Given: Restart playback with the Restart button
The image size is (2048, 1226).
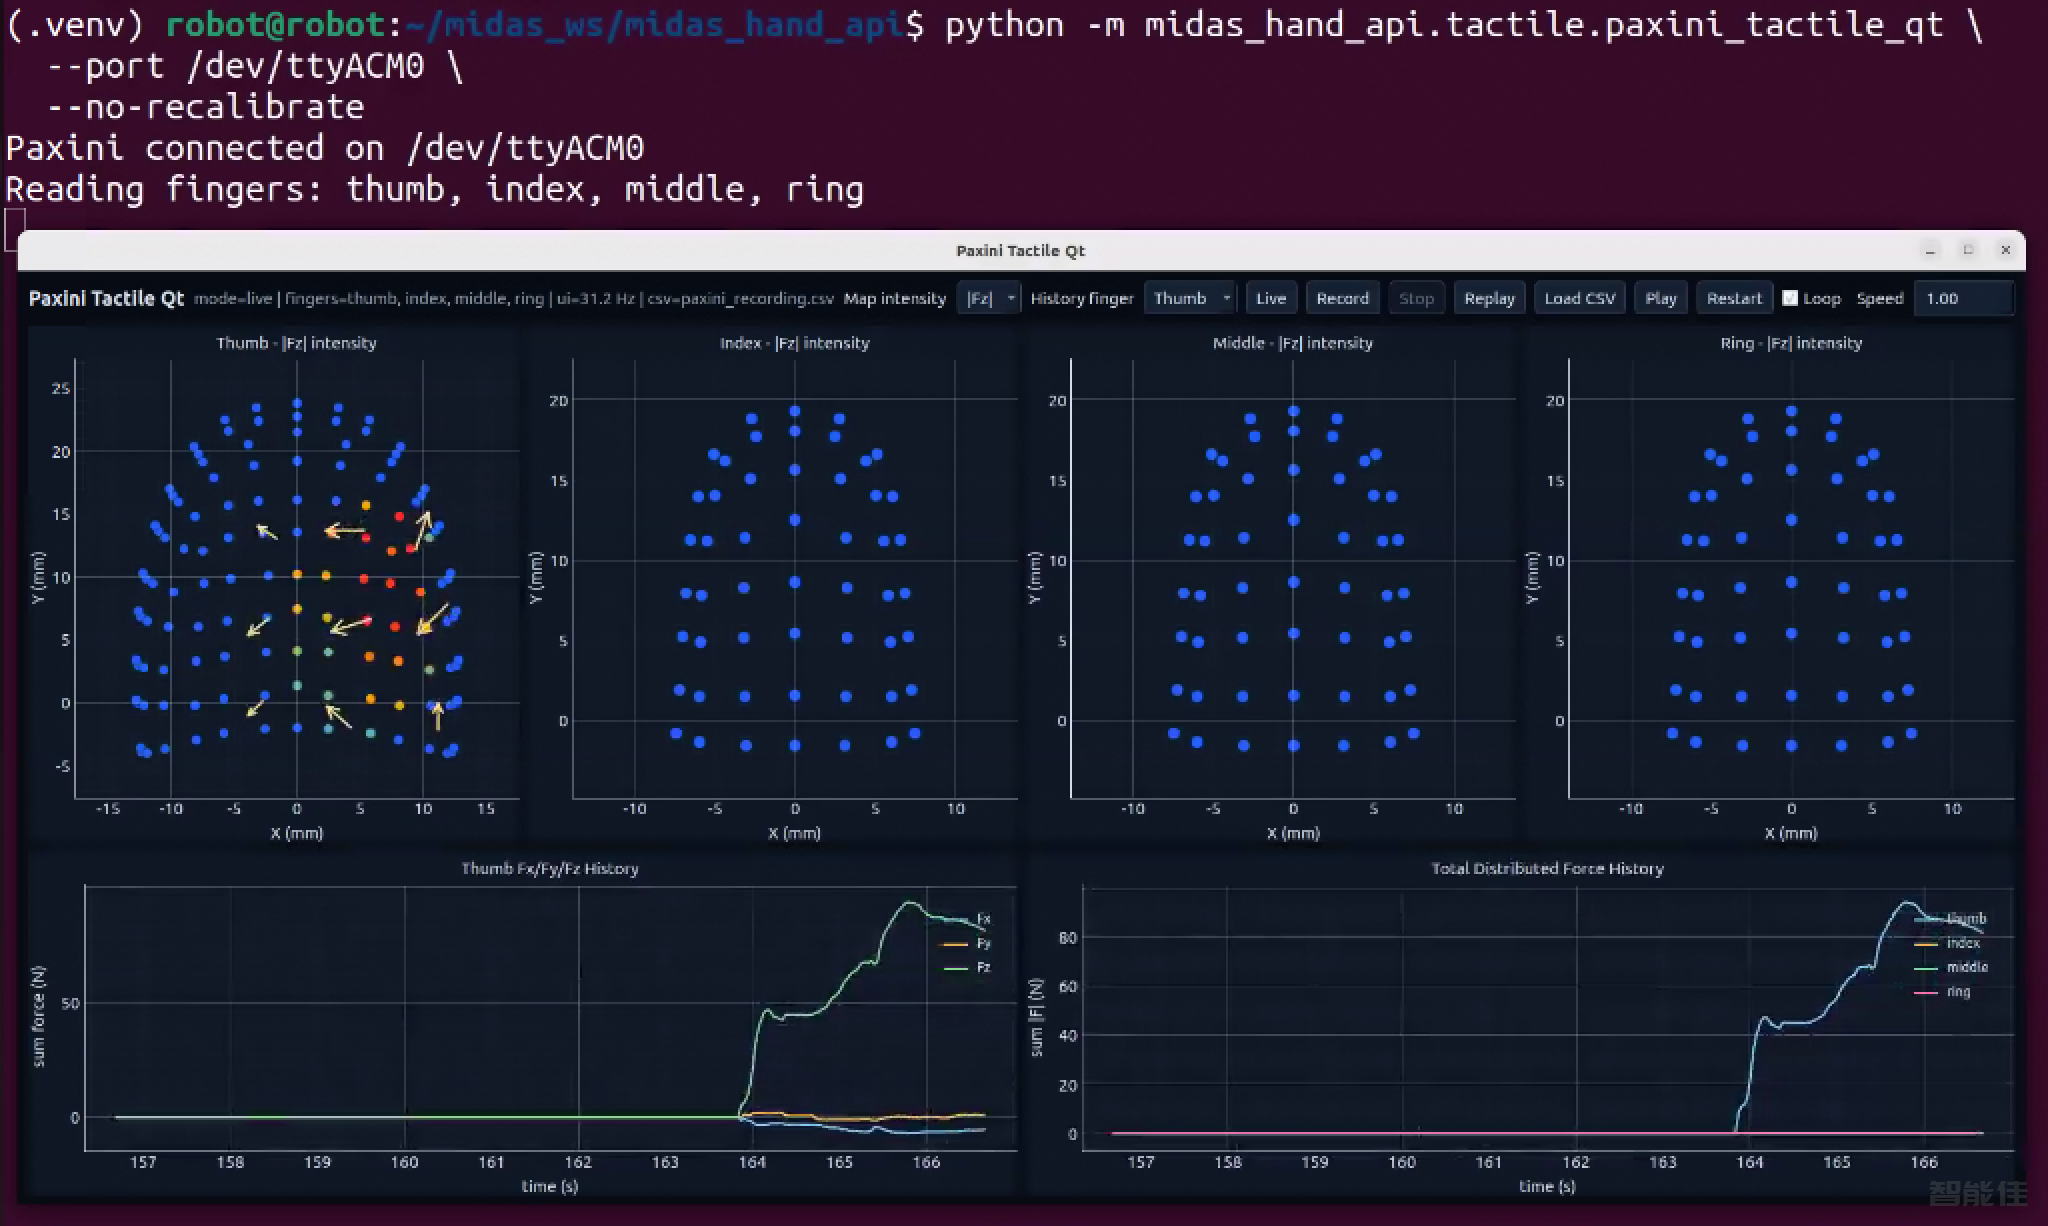Looking at the screenshot, I should tap(1734, 298).
